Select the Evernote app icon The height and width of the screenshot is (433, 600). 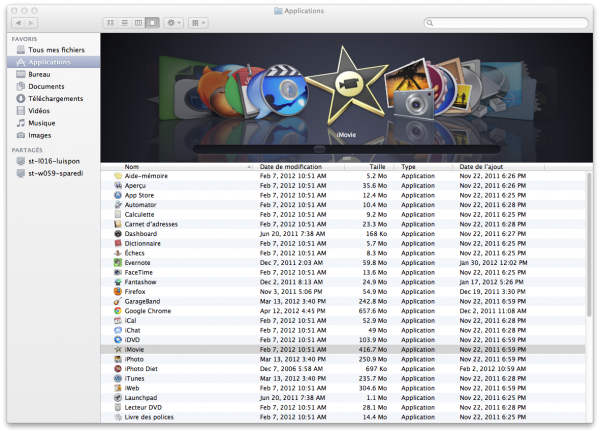(118, 262)
